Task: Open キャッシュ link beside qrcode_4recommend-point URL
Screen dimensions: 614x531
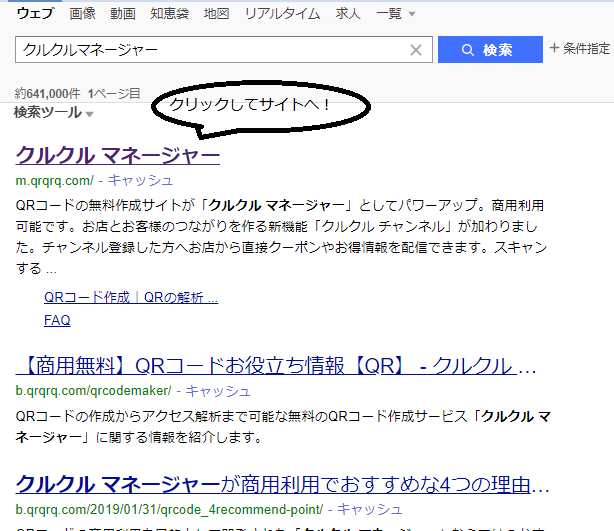Action: point(370,509)
